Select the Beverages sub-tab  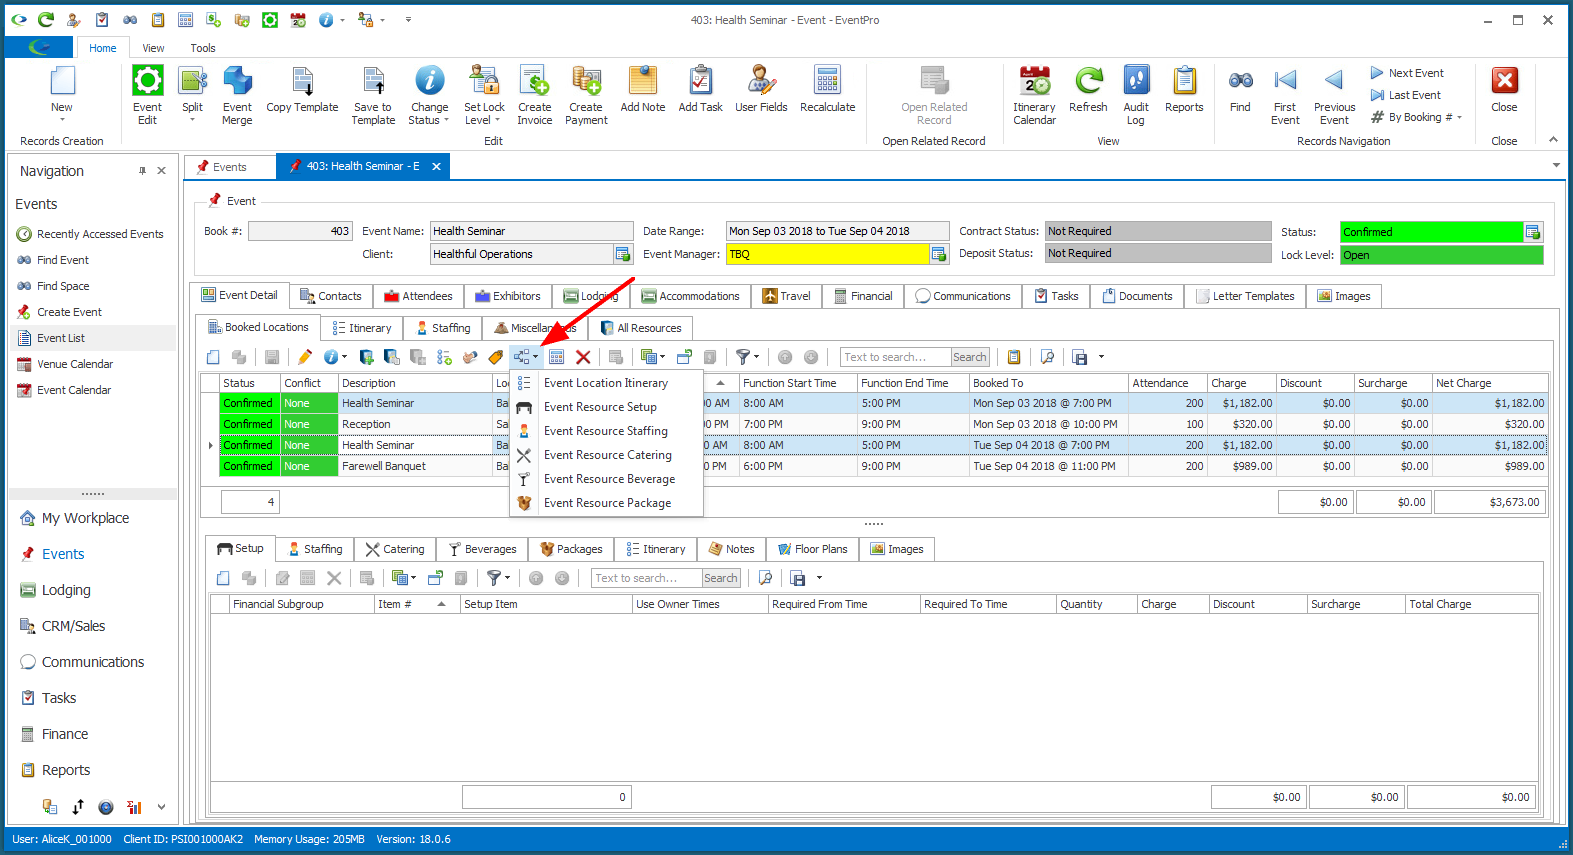coord(482,549)
